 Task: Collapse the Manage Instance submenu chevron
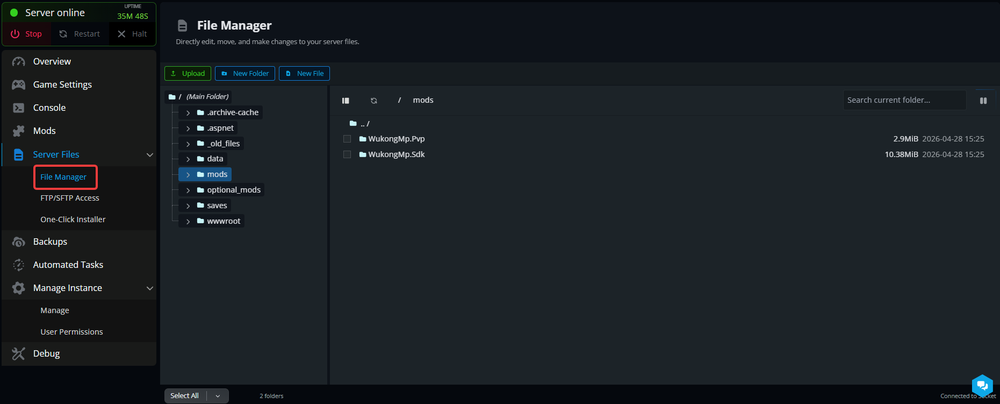click(150, 288)
